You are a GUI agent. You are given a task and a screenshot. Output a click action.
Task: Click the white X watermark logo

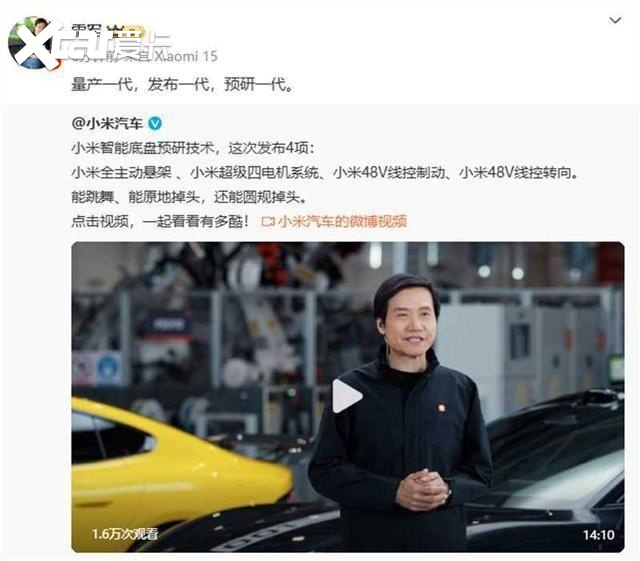point(35,44)
